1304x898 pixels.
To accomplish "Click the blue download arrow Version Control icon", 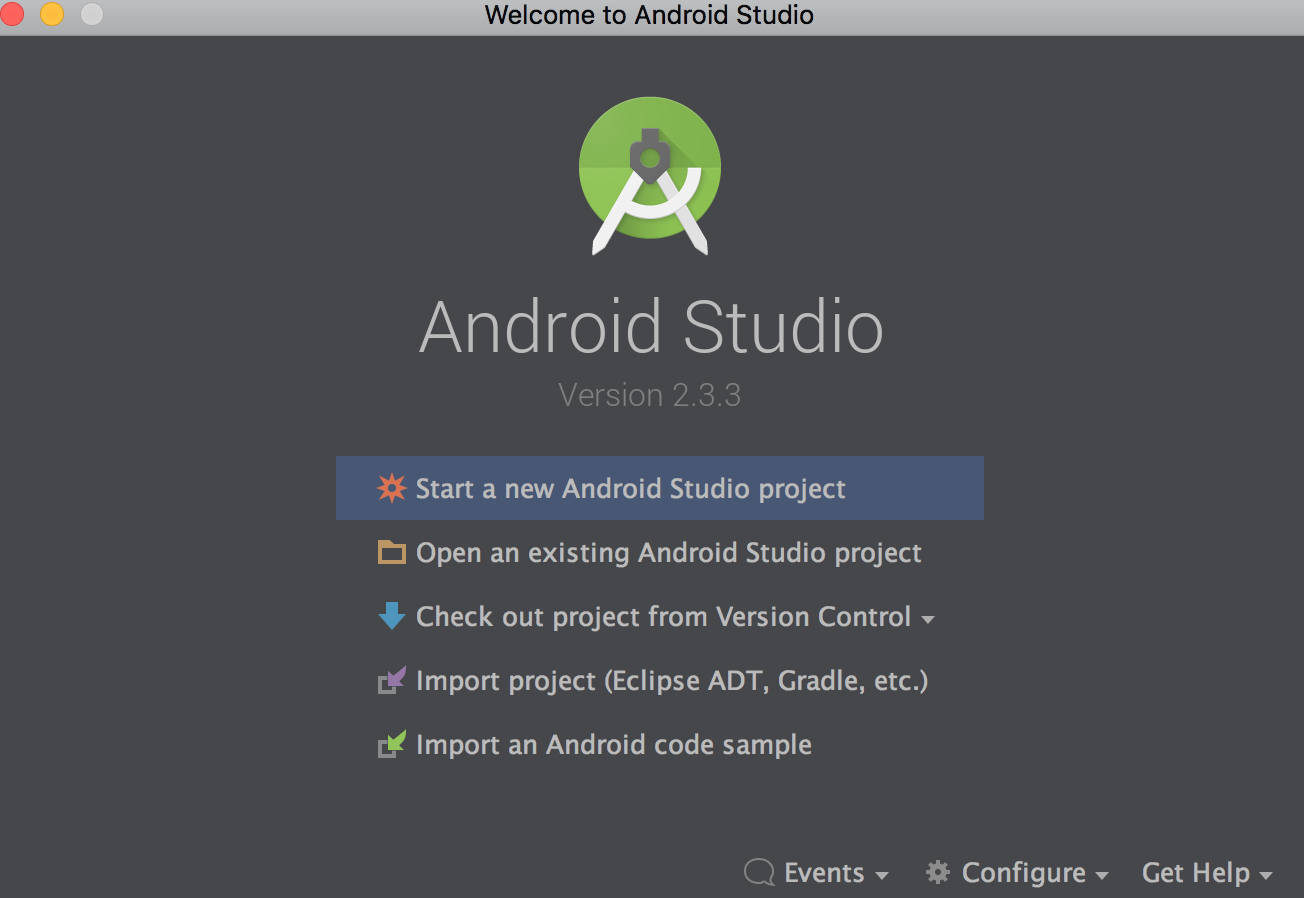I will click(x=391, y=616).
